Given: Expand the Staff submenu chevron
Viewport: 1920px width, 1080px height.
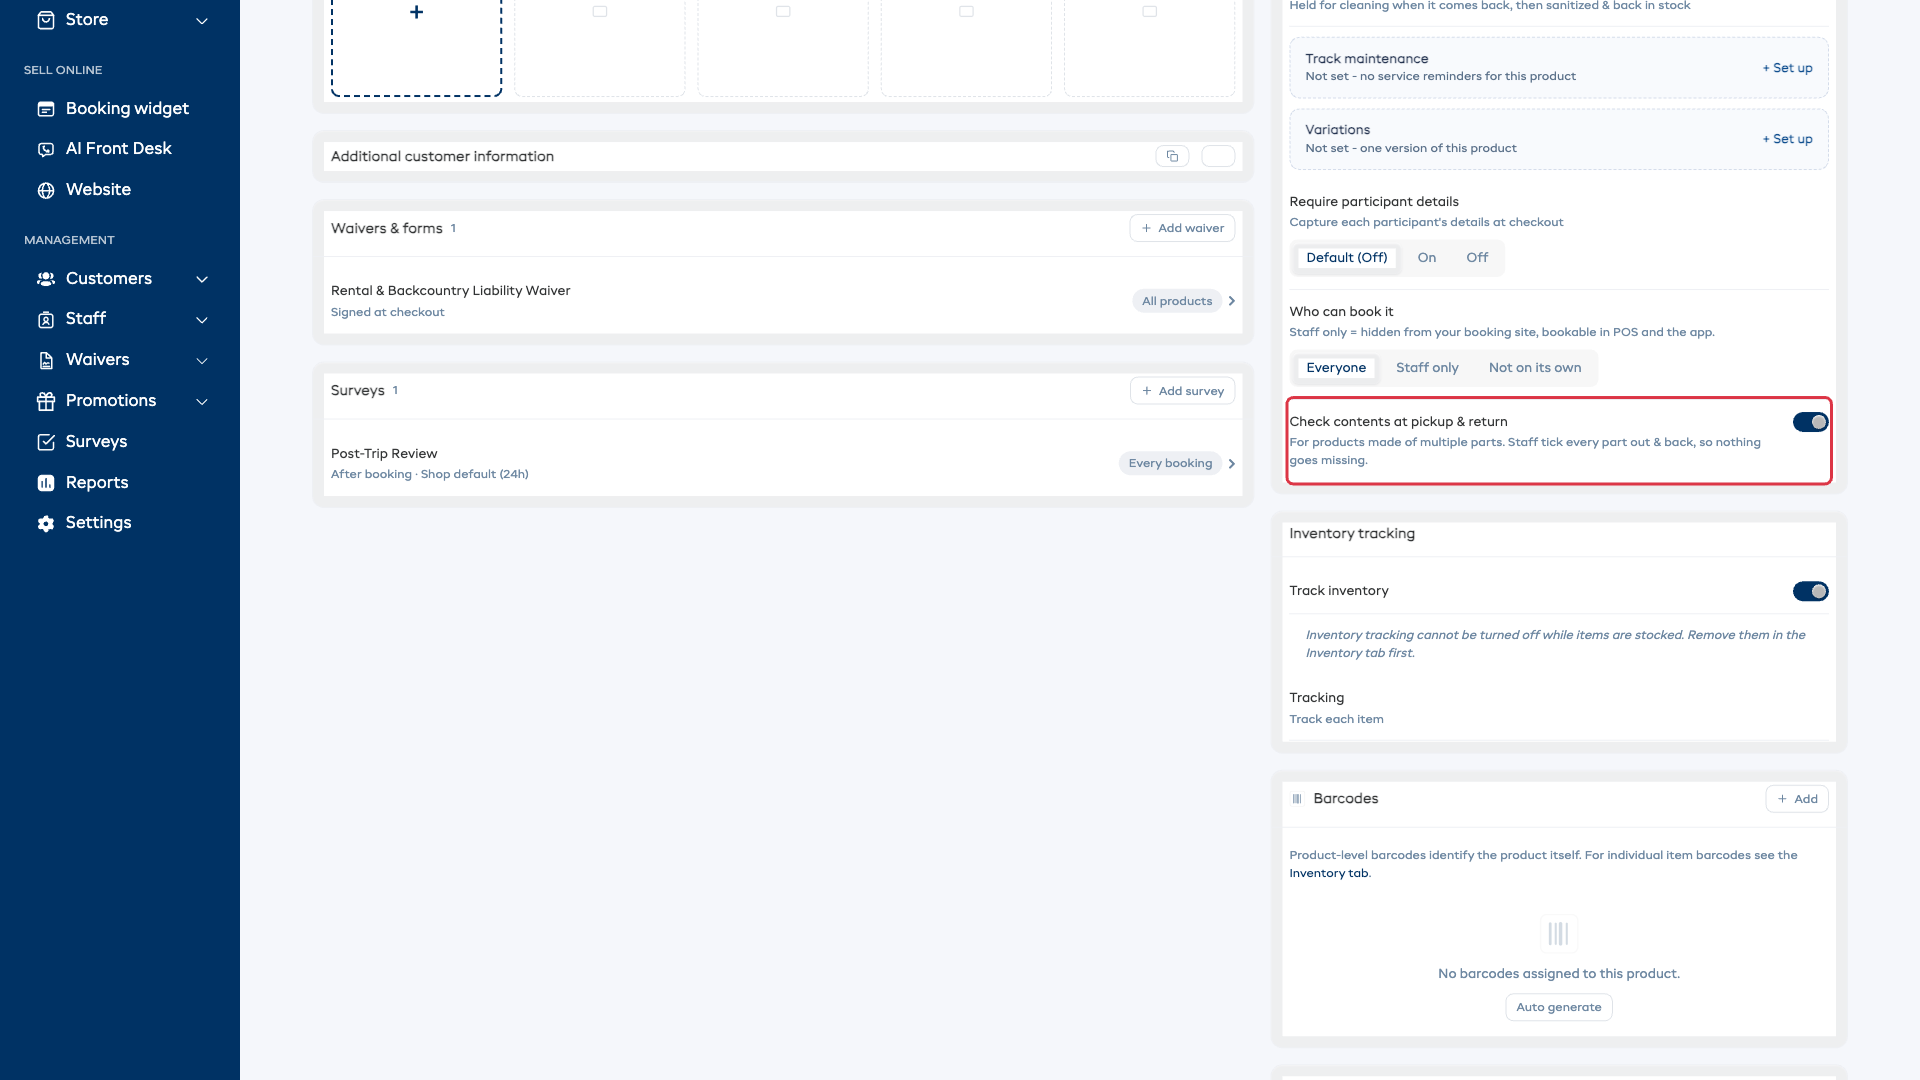Looking at the screenshot, I should coord(202,320).
